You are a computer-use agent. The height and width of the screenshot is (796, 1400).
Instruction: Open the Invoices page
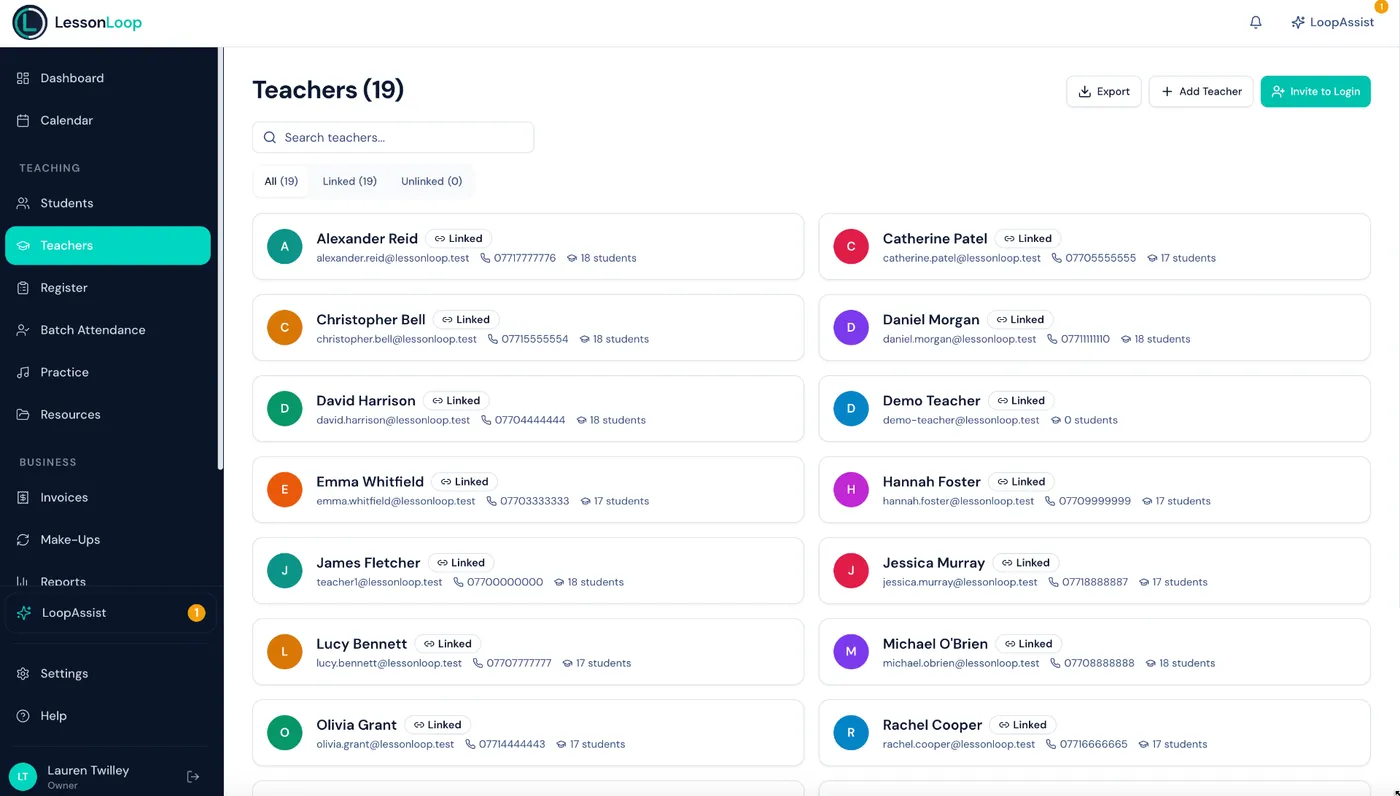click(x=63, y=497)
